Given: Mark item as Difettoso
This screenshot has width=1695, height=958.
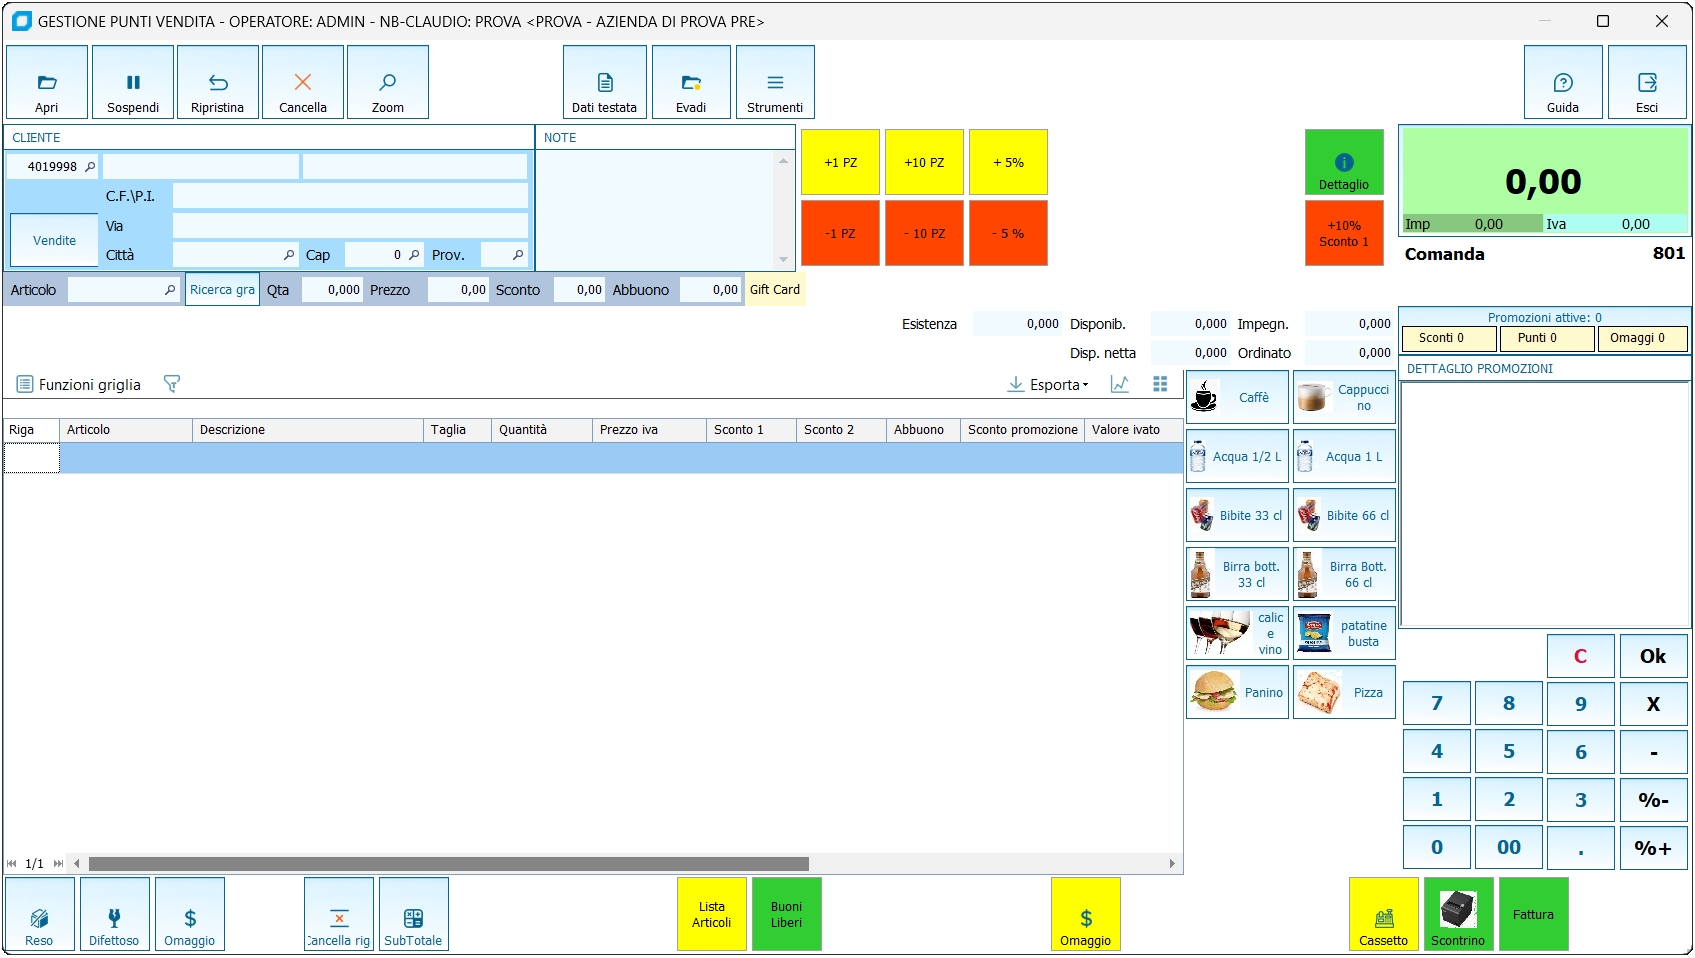Looking at the screenshot, I should click(x=115, y=914).
